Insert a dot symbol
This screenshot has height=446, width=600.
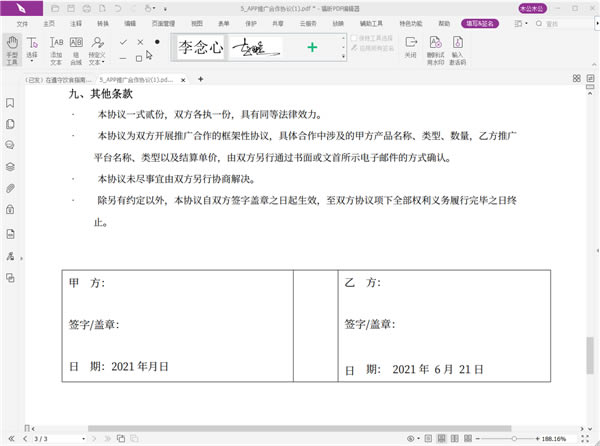[157, 42]
